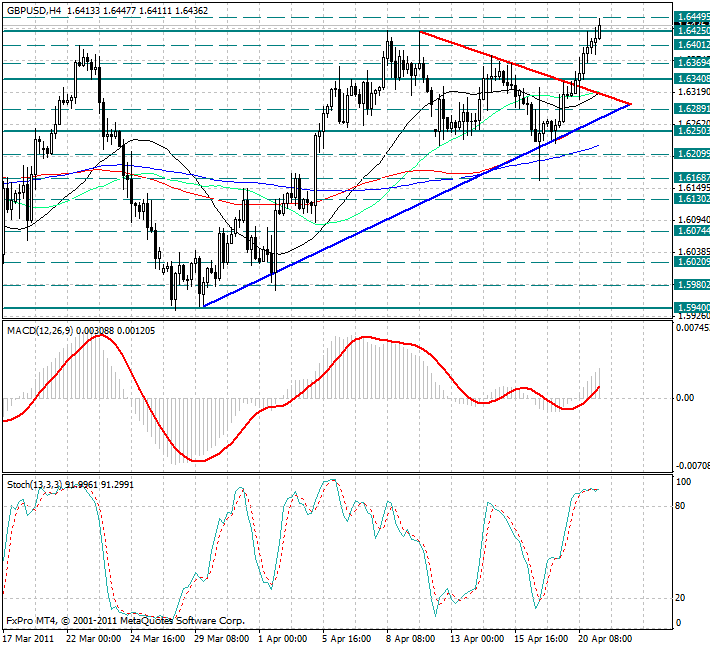The width and height of the screenshot is (710, 646).
Task: Click the 1.60744 price level tag
Action: (692, 231)
